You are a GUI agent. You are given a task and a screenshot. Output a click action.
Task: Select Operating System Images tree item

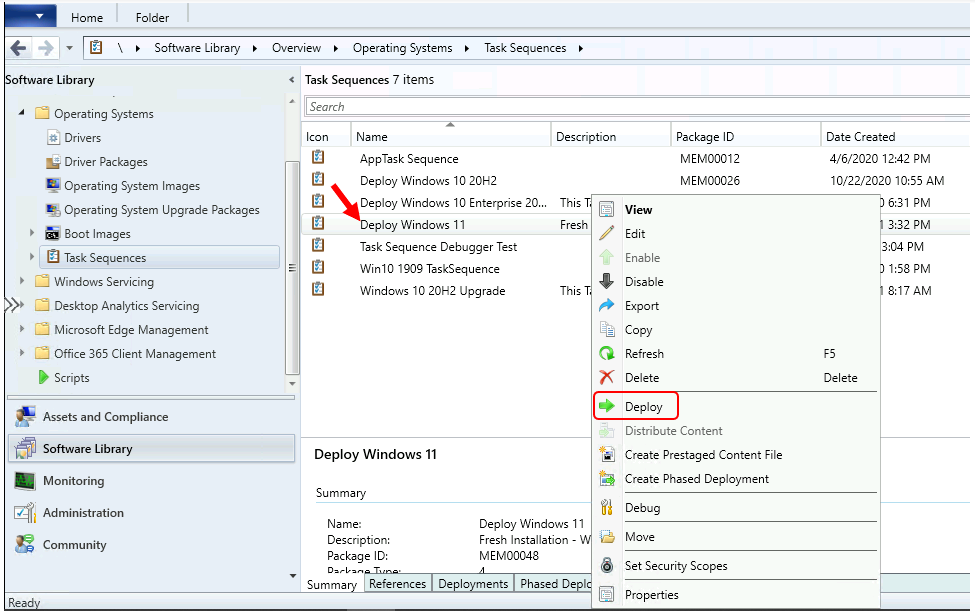(132, 185)
